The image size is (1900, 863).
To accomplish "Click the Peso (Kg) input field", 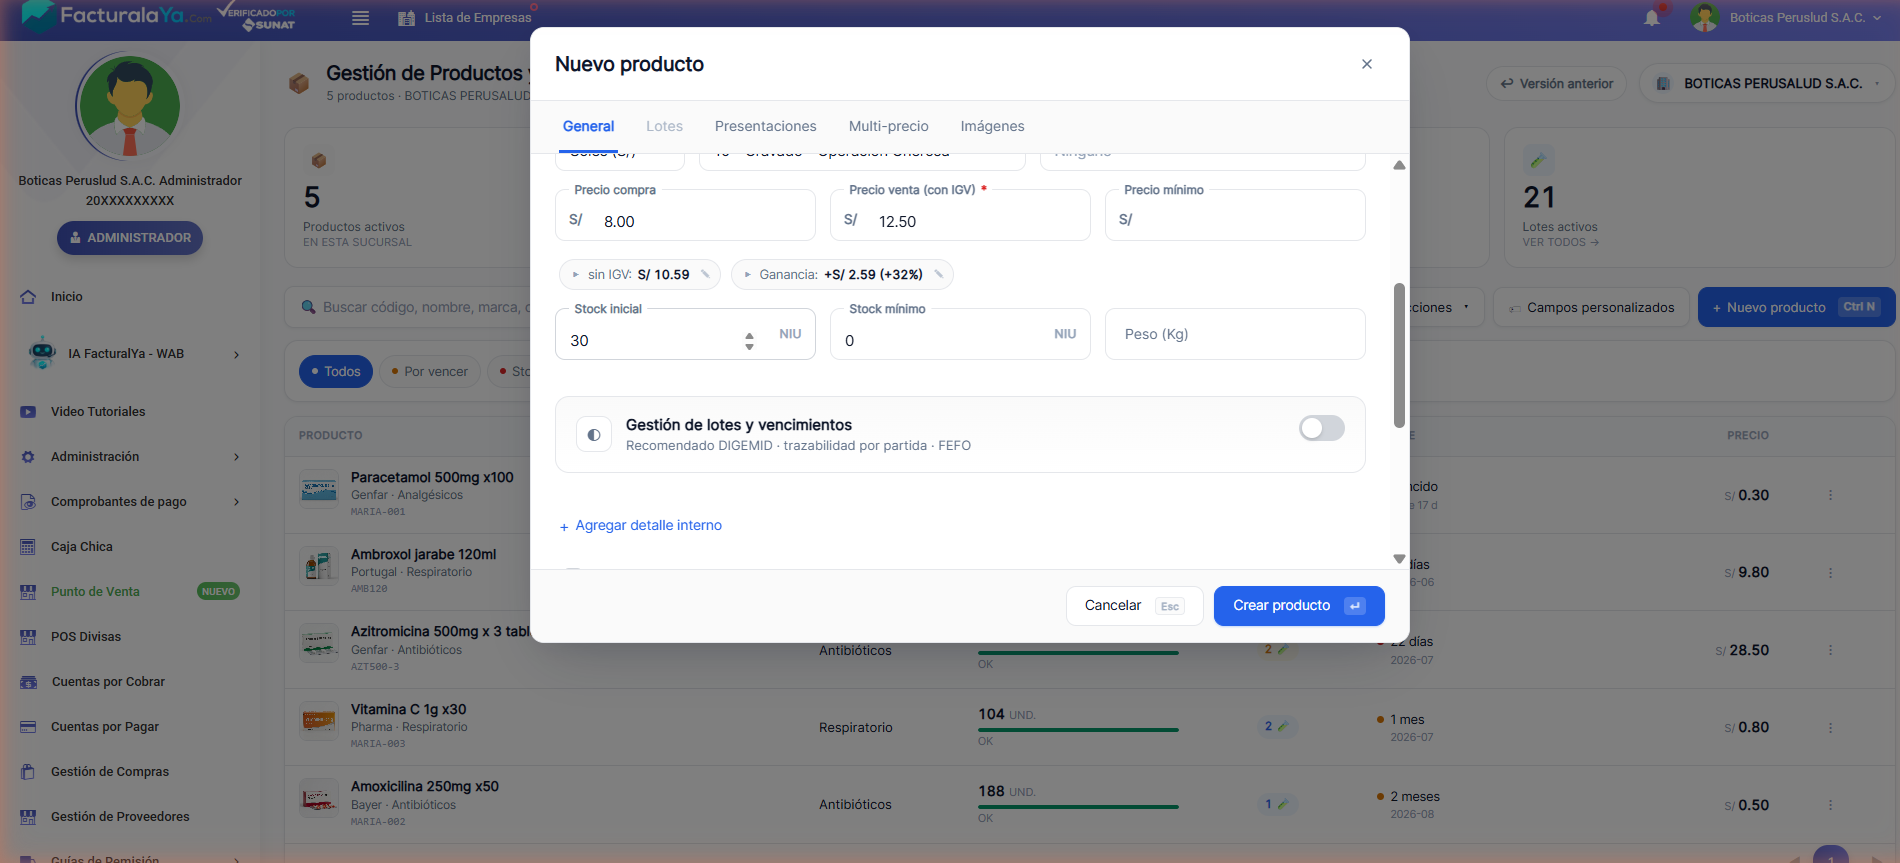I will point(1235,334).
